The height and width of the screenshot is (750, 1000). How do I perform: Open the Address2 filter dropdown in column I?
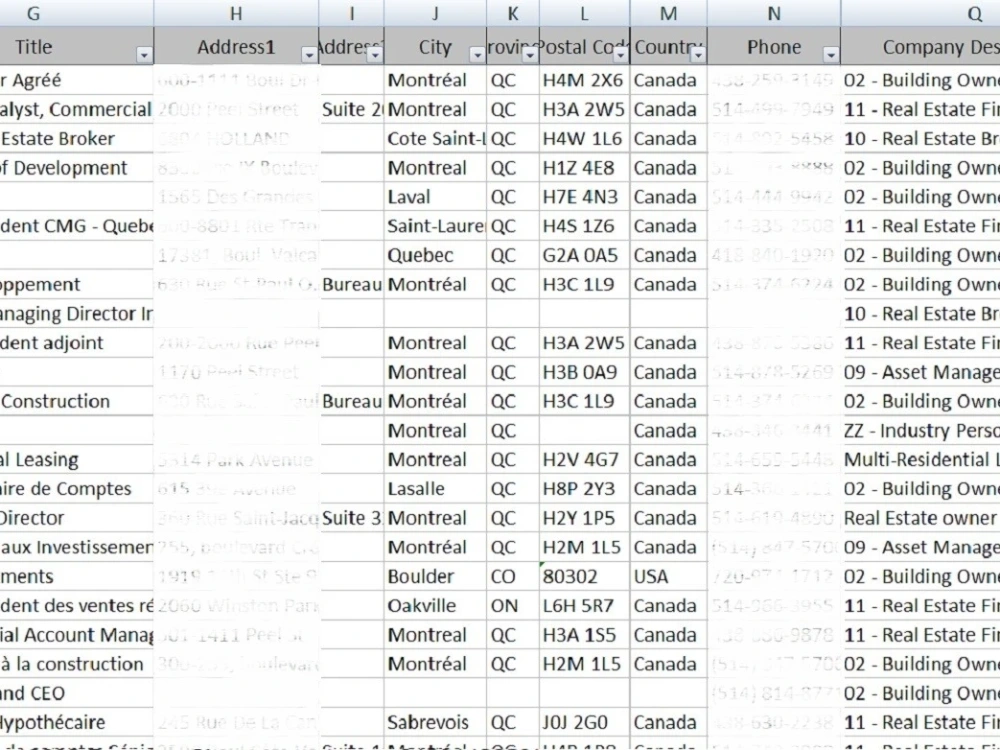tap(375, 55)
